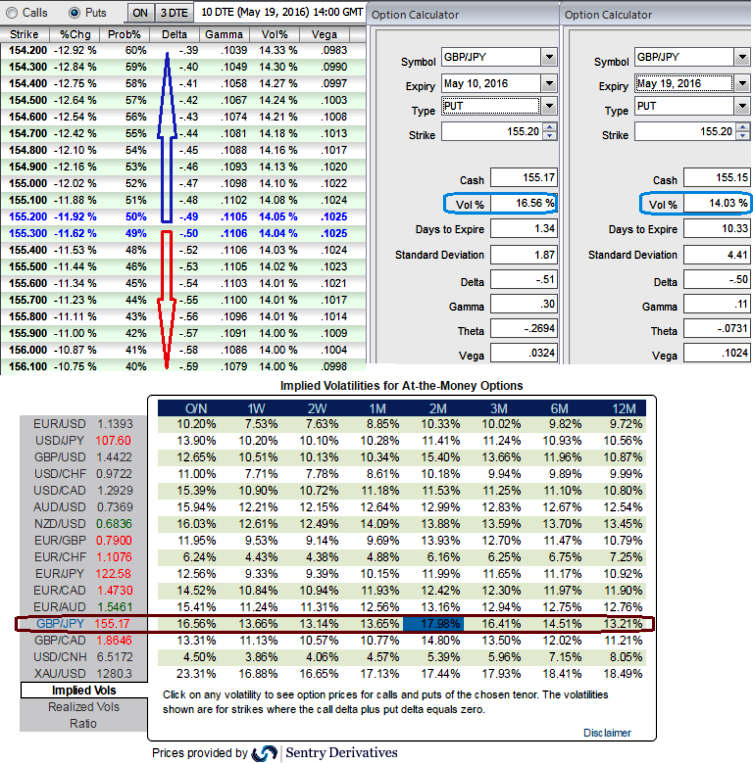Viewport: 753px width, 764px height.
Task: Click the Prob% column header
Action: tap(124, 35)
